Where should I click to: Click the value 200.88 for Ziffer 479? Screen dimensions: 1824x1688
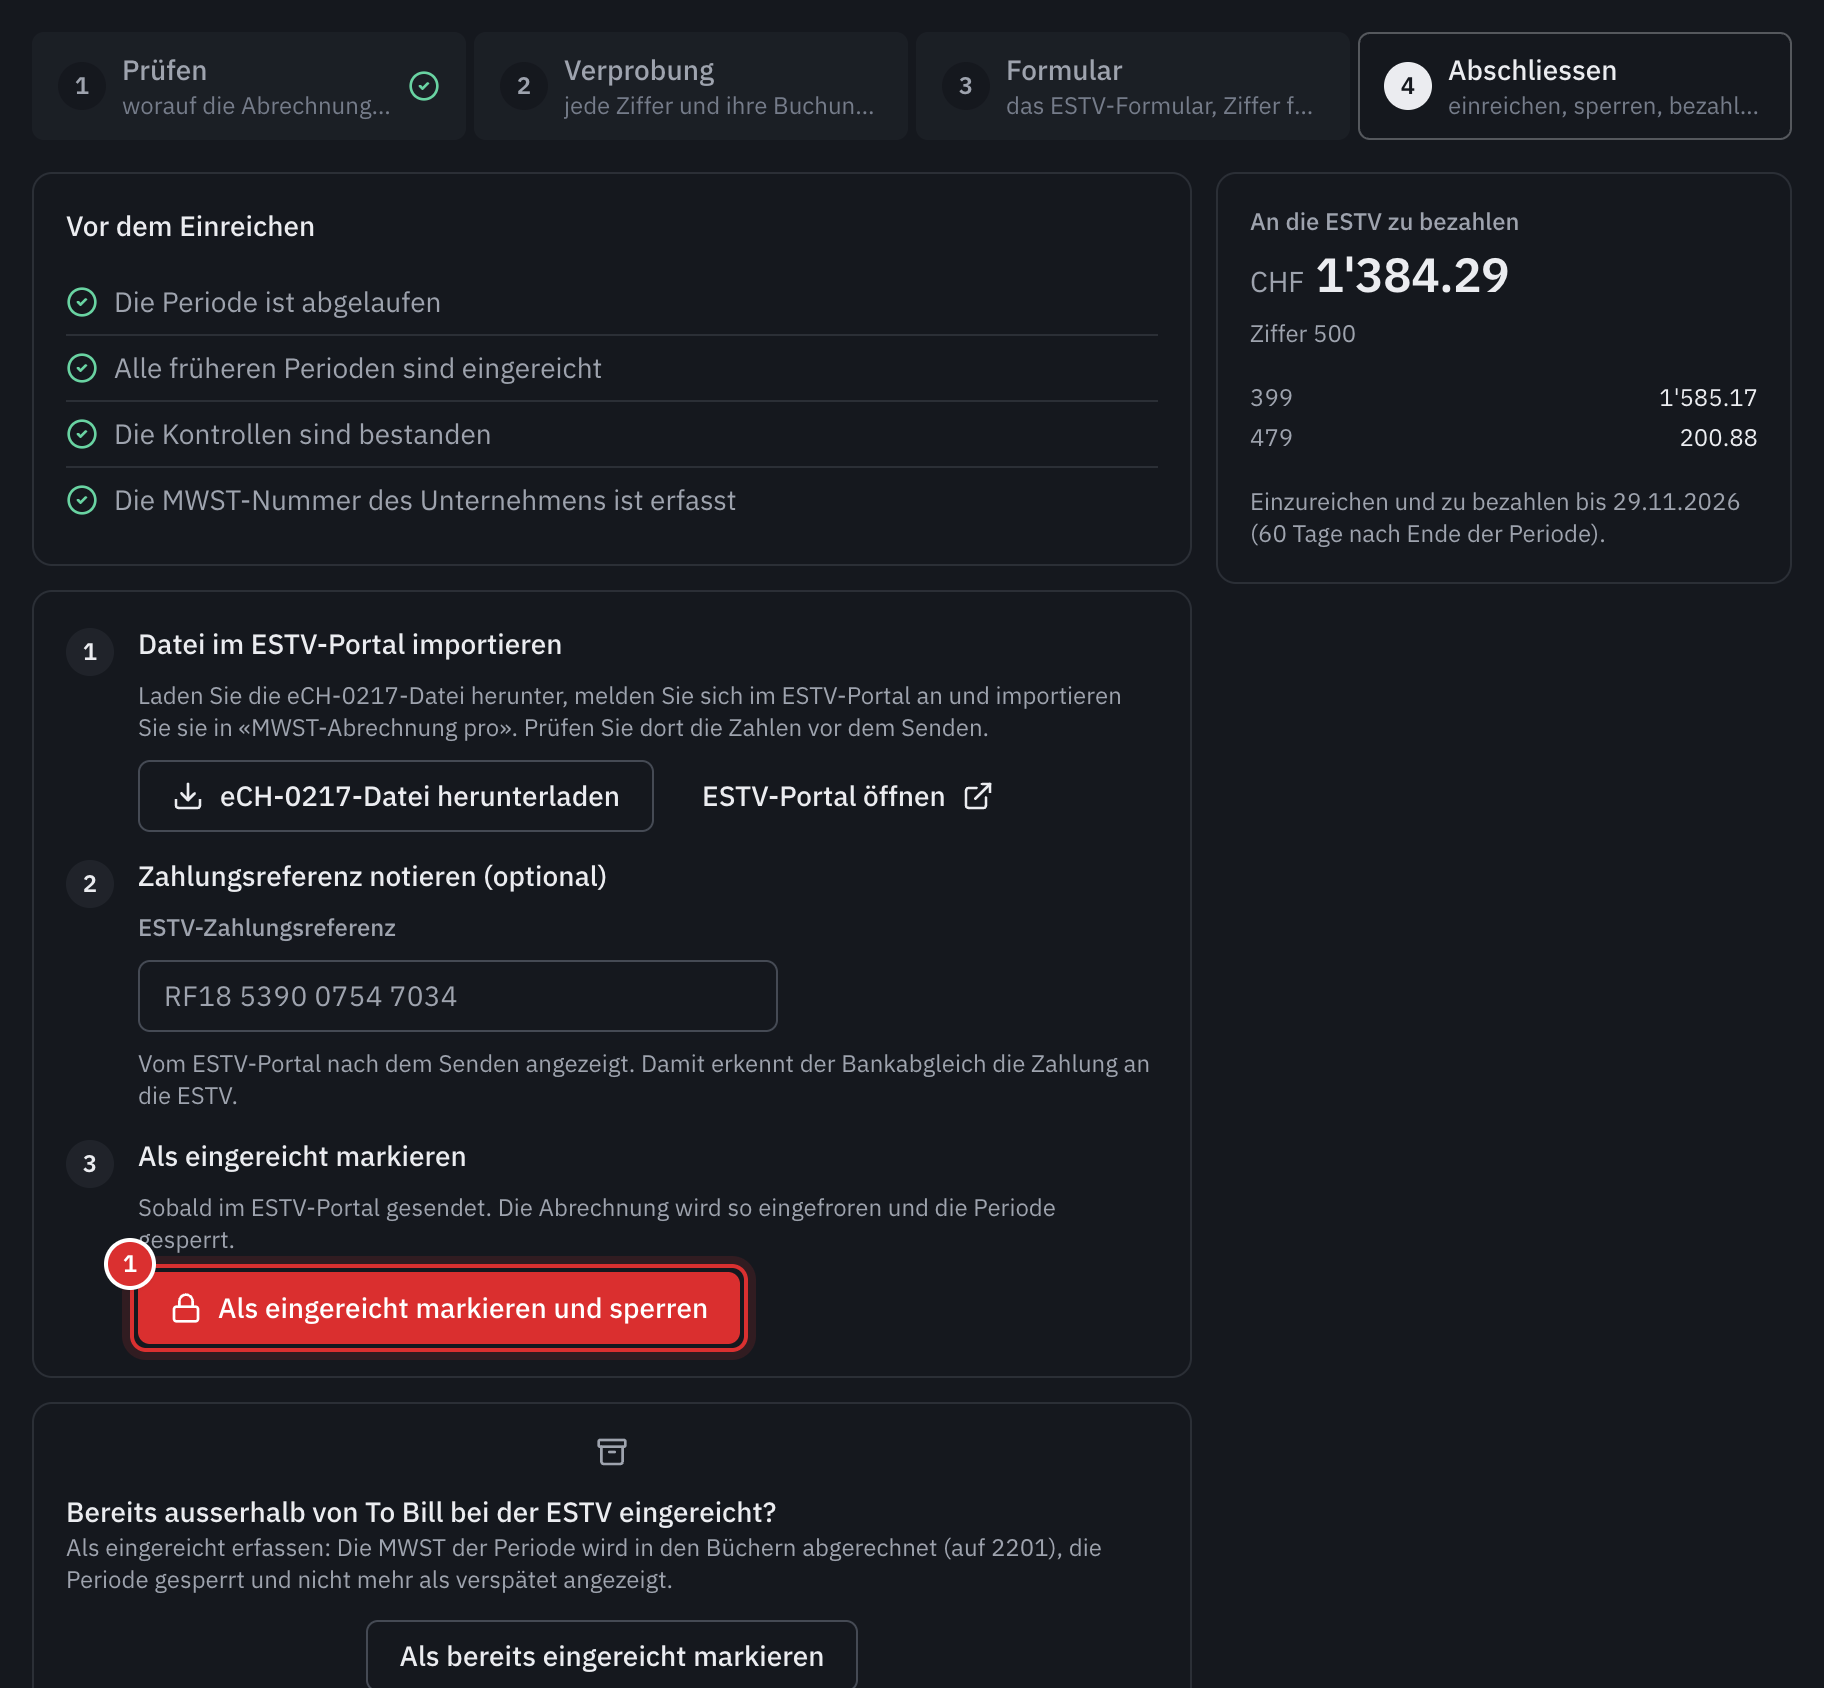click(1718, 438)
